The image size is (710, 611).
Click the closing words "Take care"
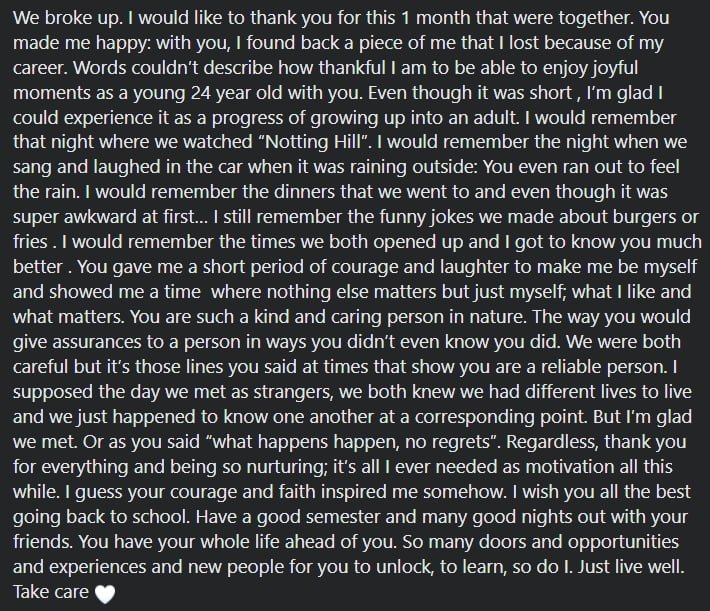coord(51,592)
